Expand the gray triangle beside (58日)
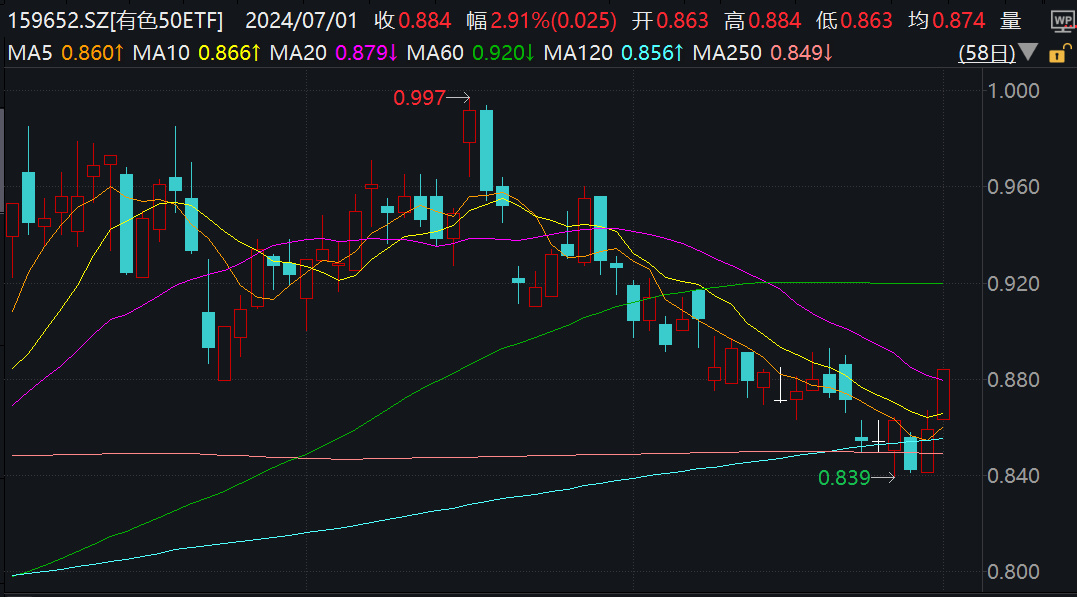The image size is (1077, 597). [1026, 54]
